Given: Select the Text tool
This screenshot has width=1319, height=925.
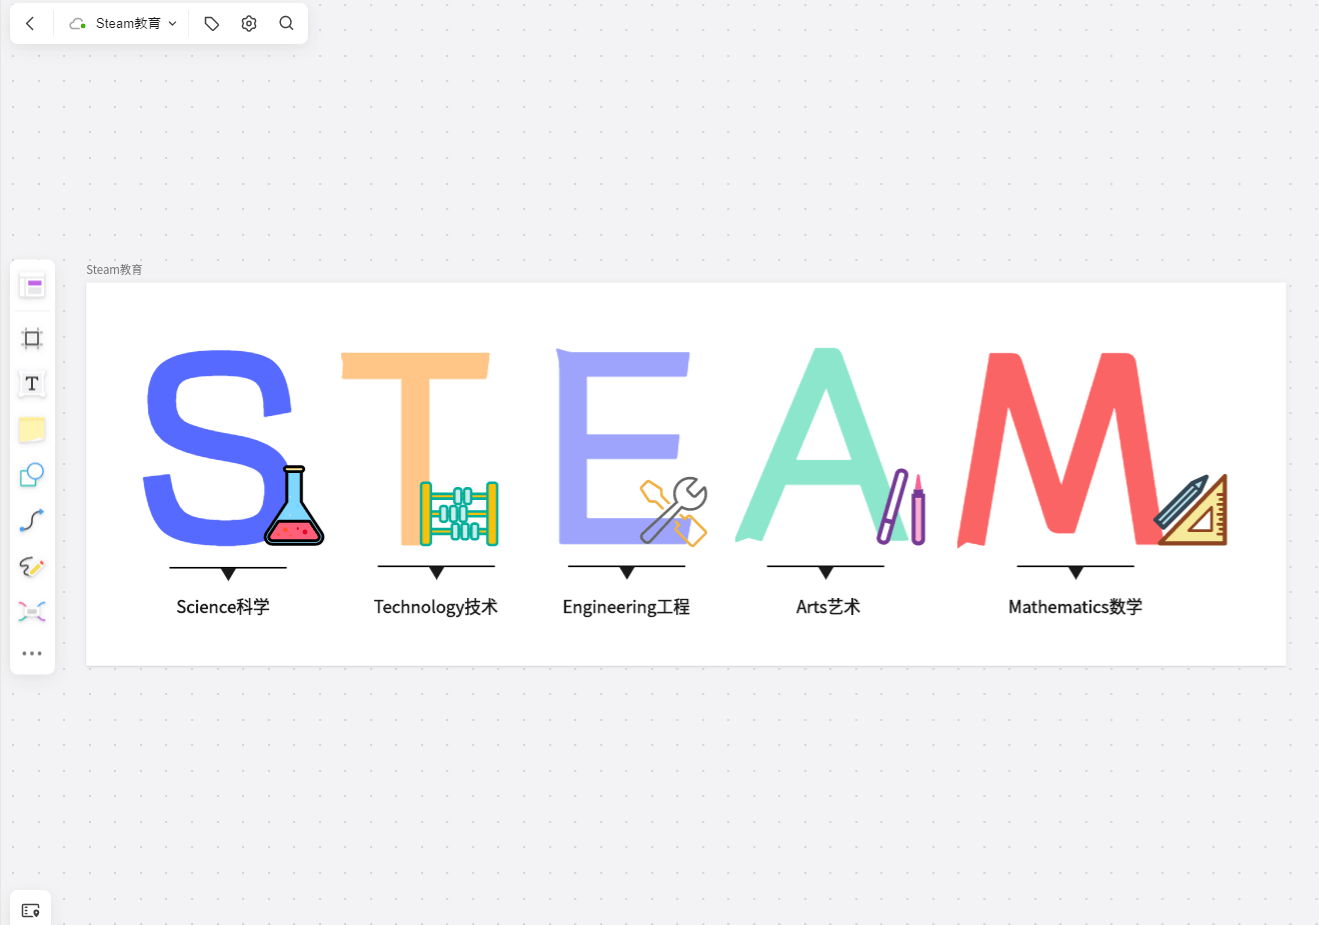Looking at the screenshot, I should click(32, 384).
